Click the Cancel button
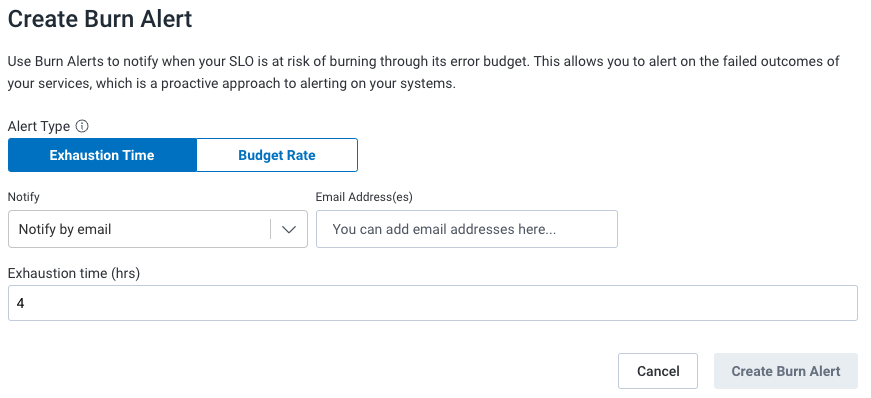Image resolution: width=871 pixels, height=398 pixels. tap(658, 371)
